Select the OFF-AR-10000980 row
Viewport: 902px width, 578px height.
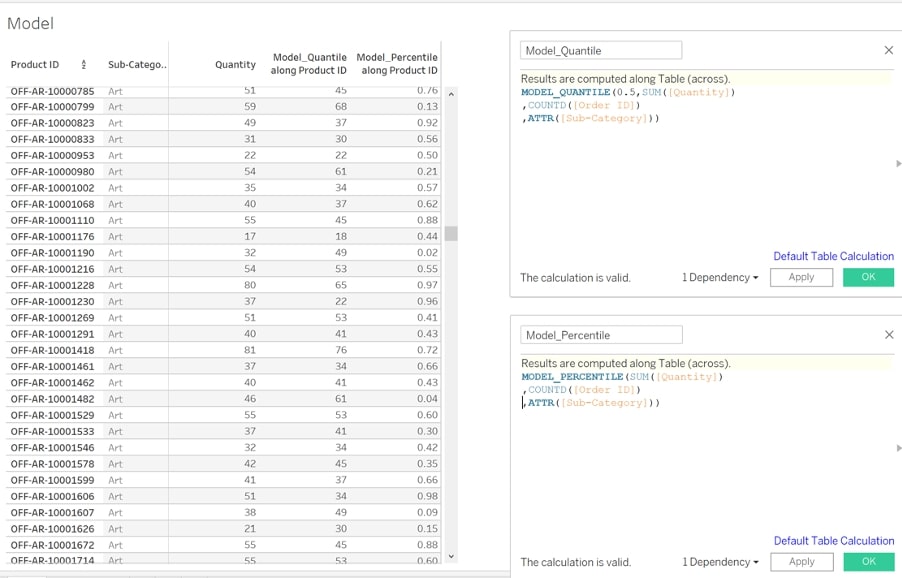coord(223,171)
